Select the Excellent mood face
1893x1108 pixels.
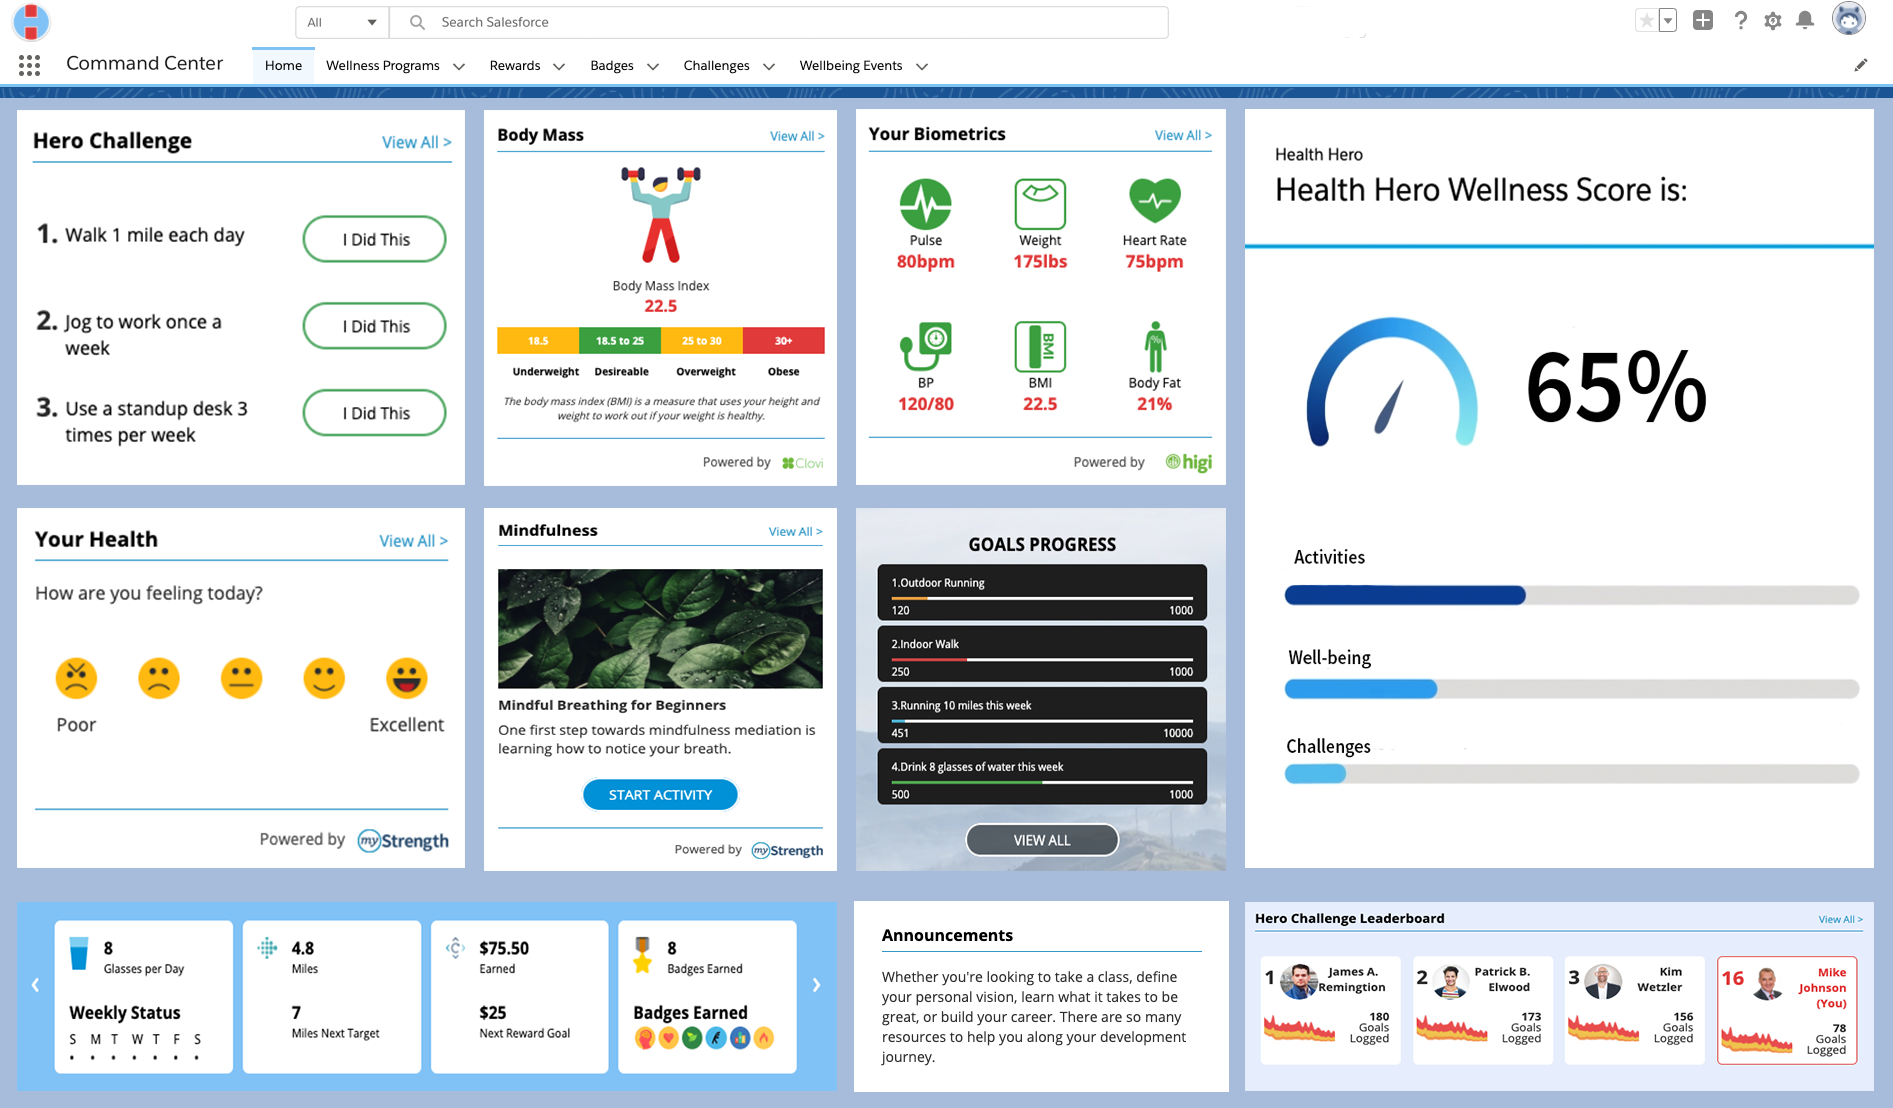[406, 678]
